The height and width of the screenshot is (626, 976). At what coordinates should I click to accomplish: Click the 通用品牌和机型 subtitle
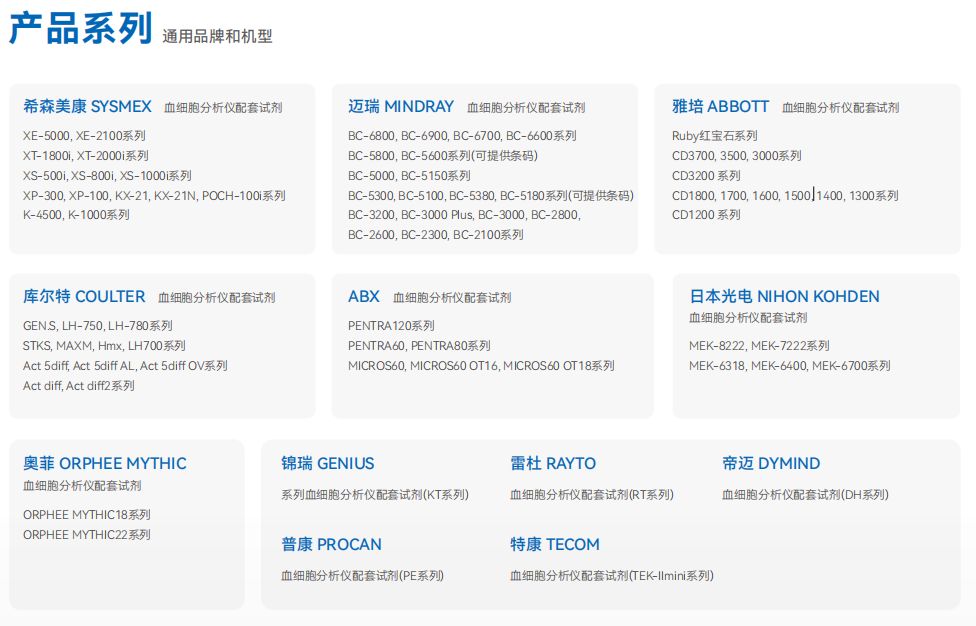[217, 36]
